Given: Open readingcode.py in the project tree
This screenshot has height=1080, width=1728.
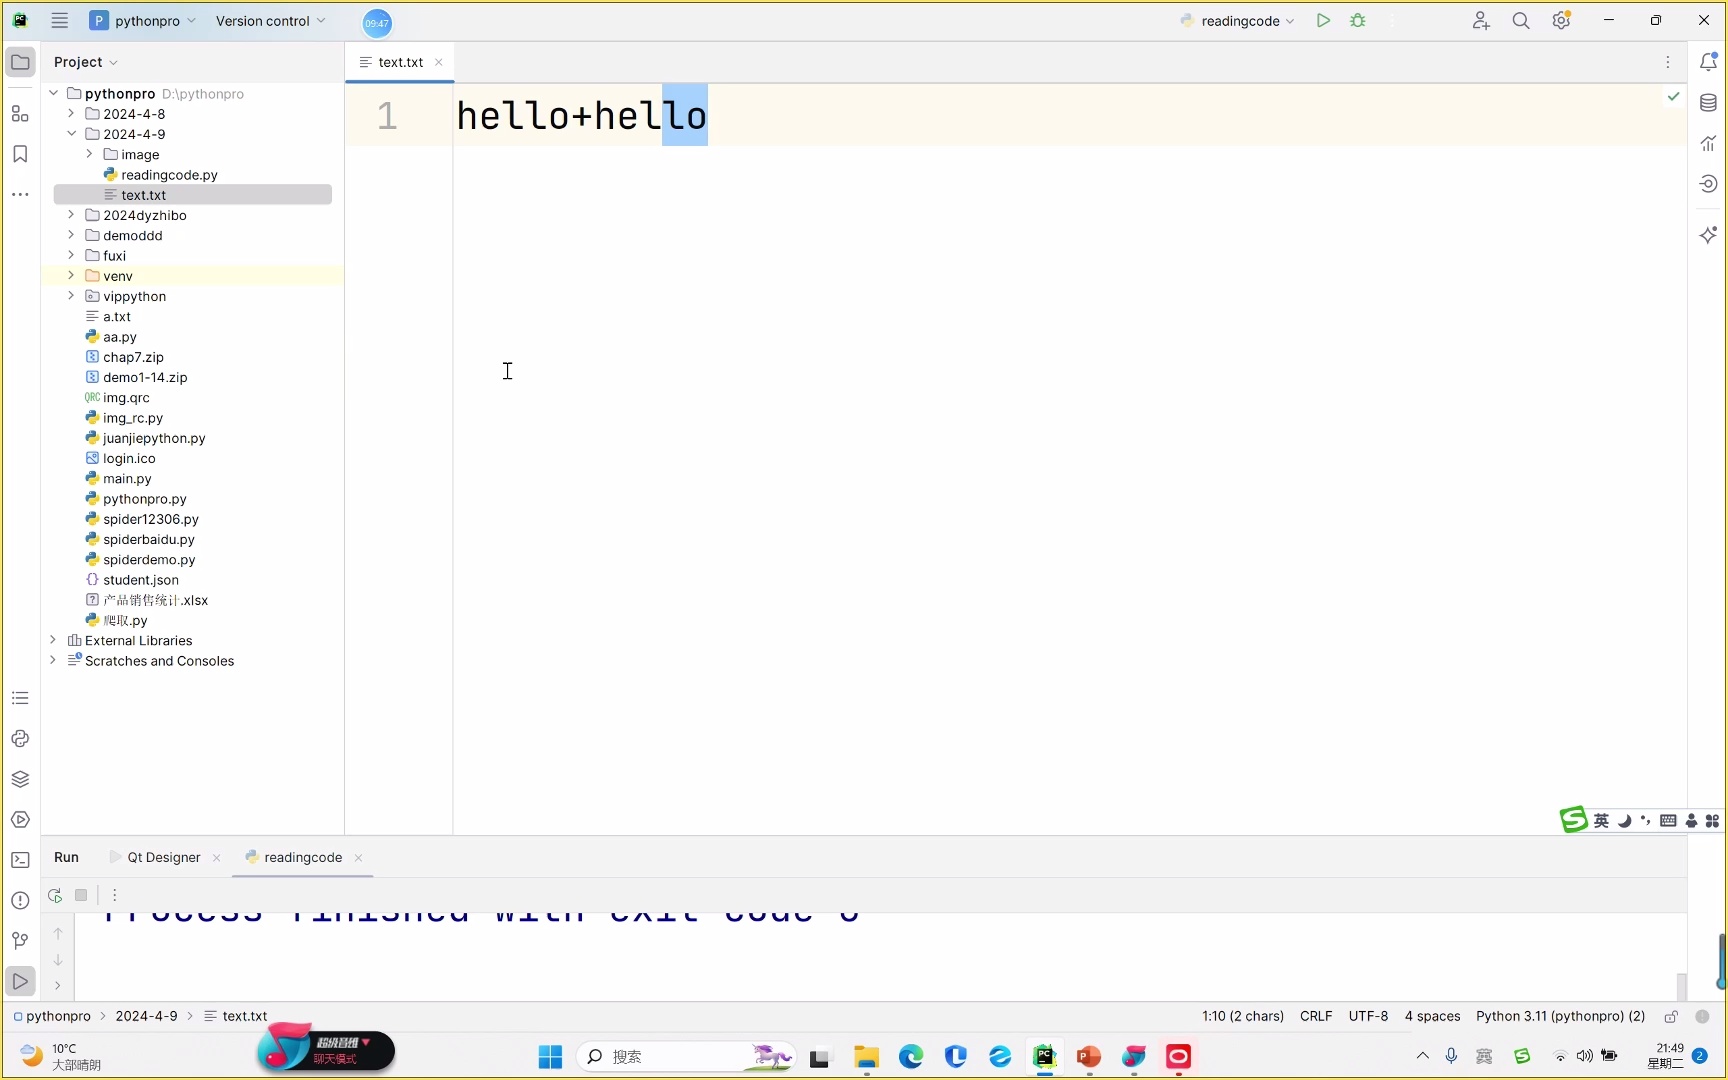Looking at the screenshot, I should [169, 175].
